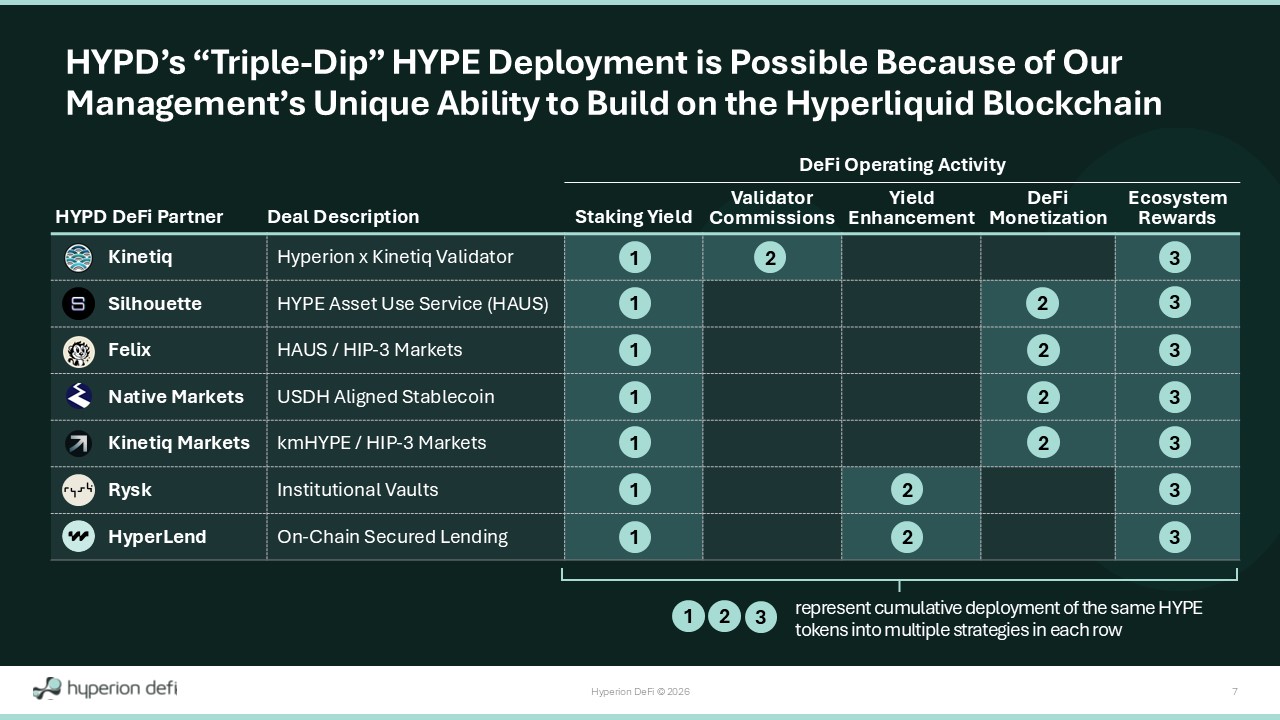1280x720 pixels.
Task: Click Native Markets' Ecosystem Rewards badge 3
Action: tap(1175, 397)
